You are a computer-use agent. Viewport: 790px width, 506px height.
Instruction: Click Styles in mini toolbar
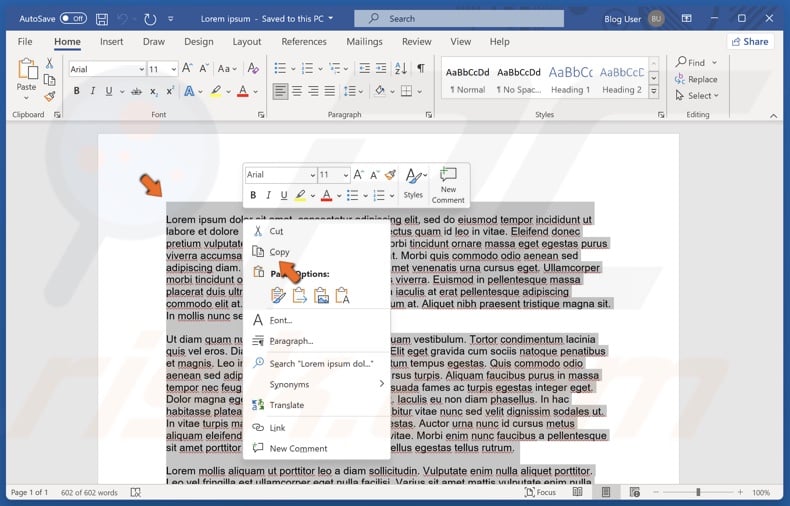point(414,184)
